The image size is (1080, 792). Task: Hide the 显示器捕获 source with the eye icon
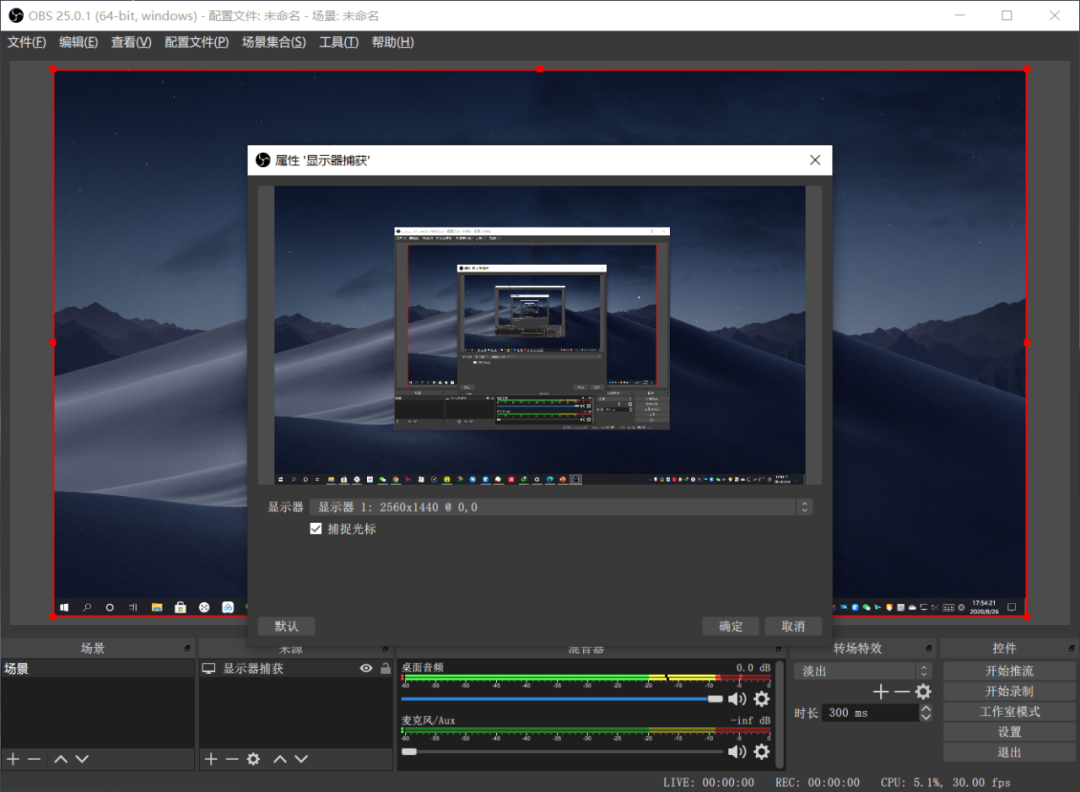[366, 668]
